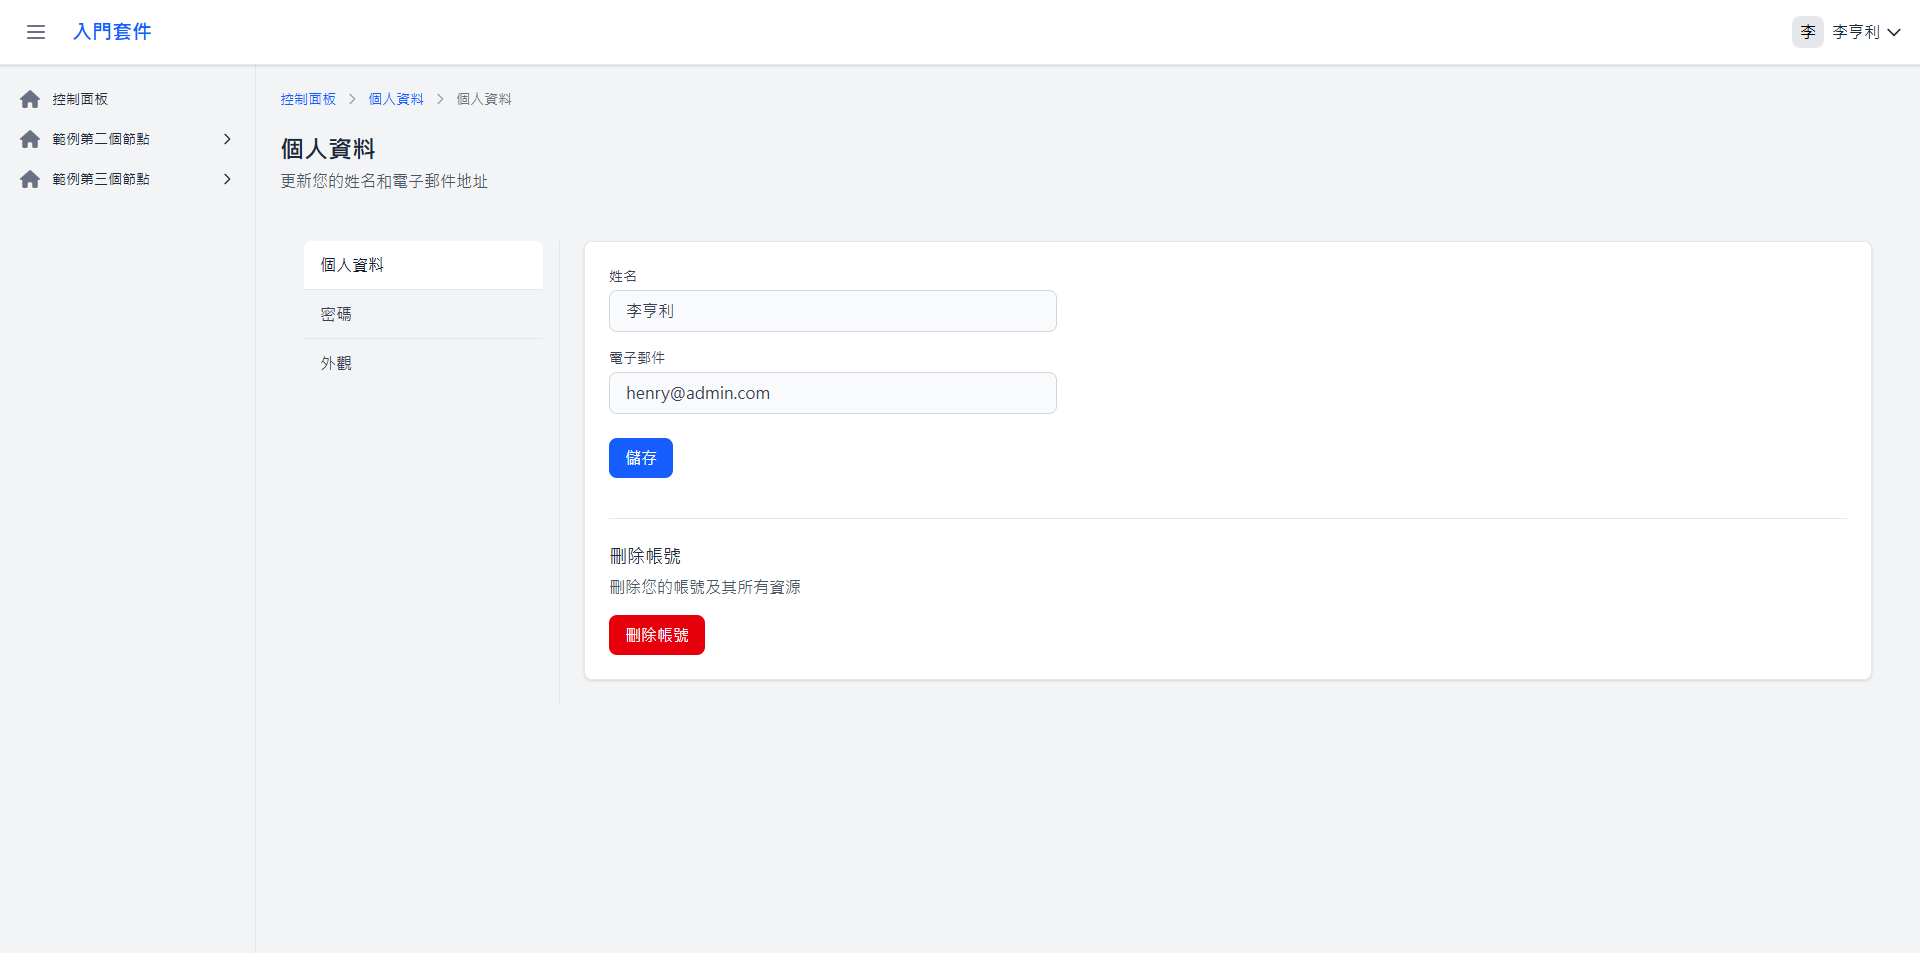
Task: Click the red 刪除帳號 button
Action: (x=657, y=635)
